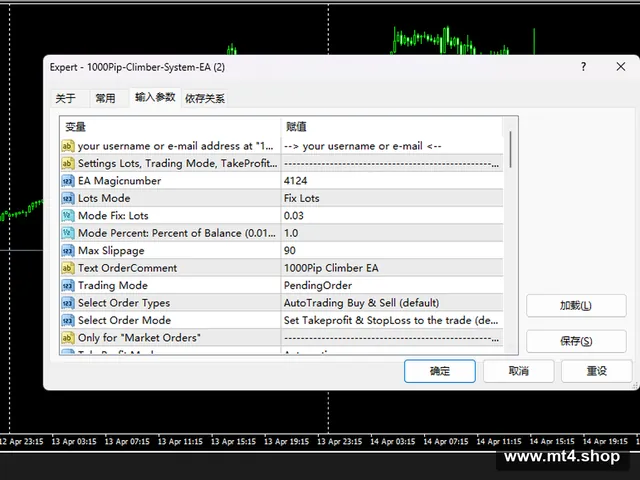Viewport: 640px width, 480px height.
Task: Select the "EA Magicnumber" variable label
Action: (x=120, y=181)
